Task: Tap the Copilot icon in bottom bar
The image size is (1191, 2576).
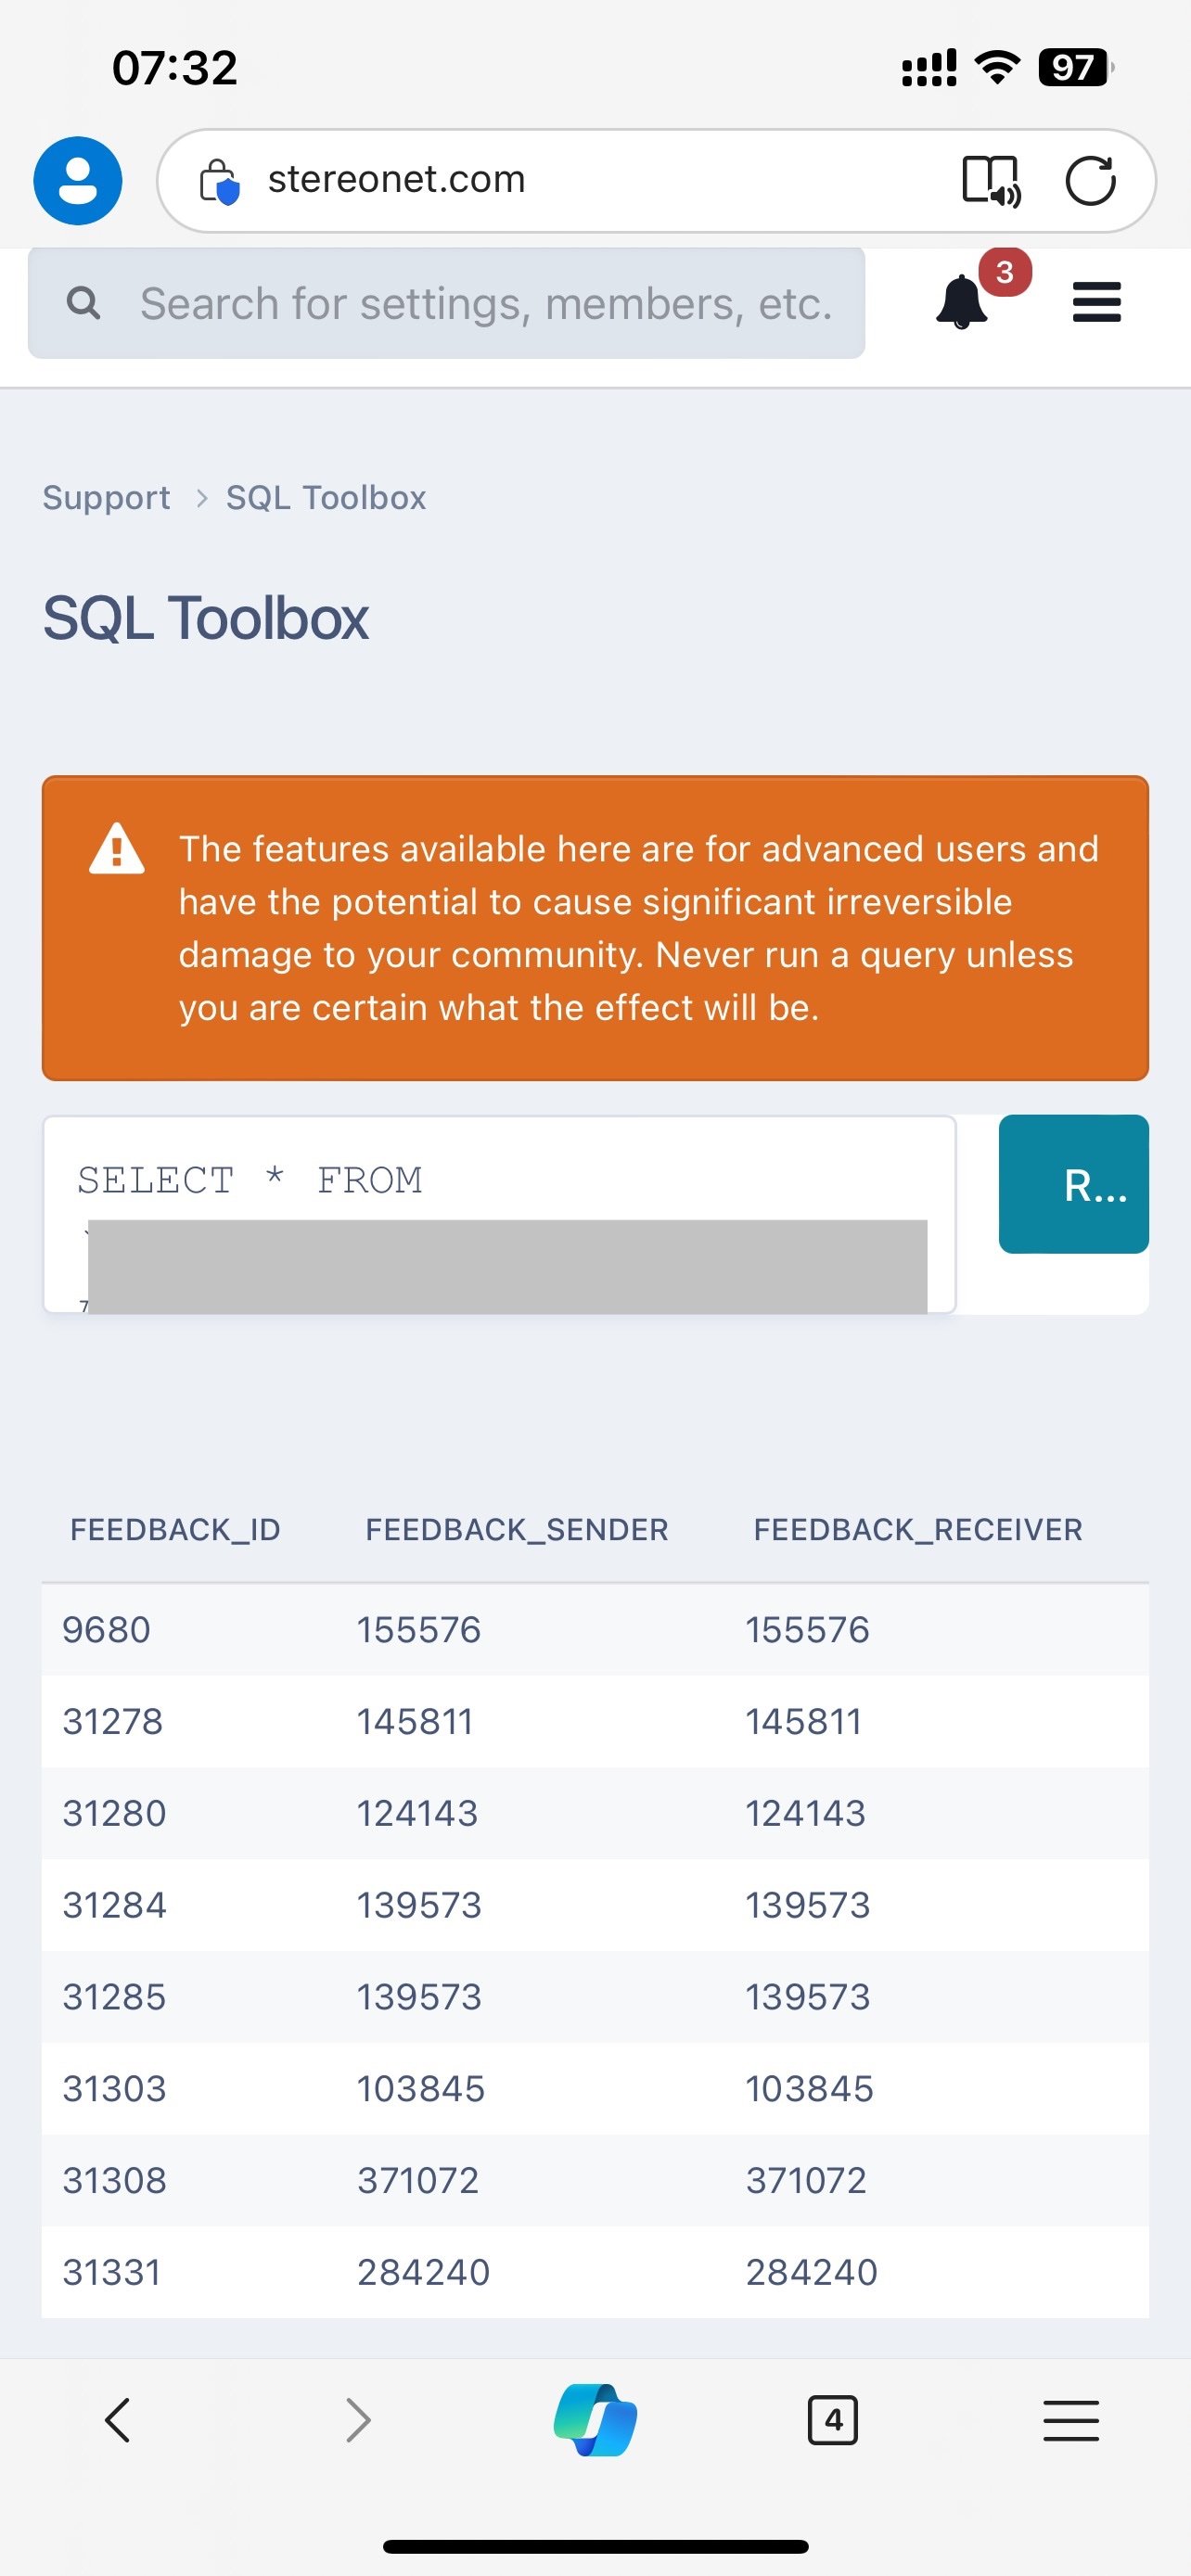Action: point(595,2420)
